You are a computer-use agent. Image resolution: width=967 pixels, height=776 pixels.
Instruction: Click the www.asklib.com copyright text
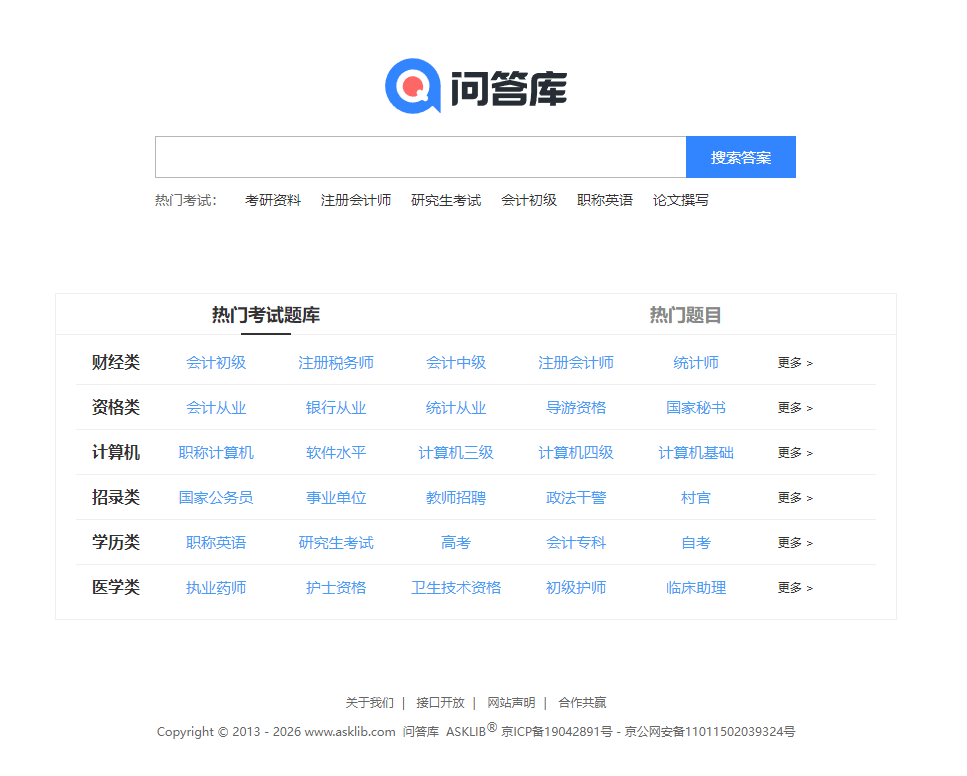tap(350, 732)
